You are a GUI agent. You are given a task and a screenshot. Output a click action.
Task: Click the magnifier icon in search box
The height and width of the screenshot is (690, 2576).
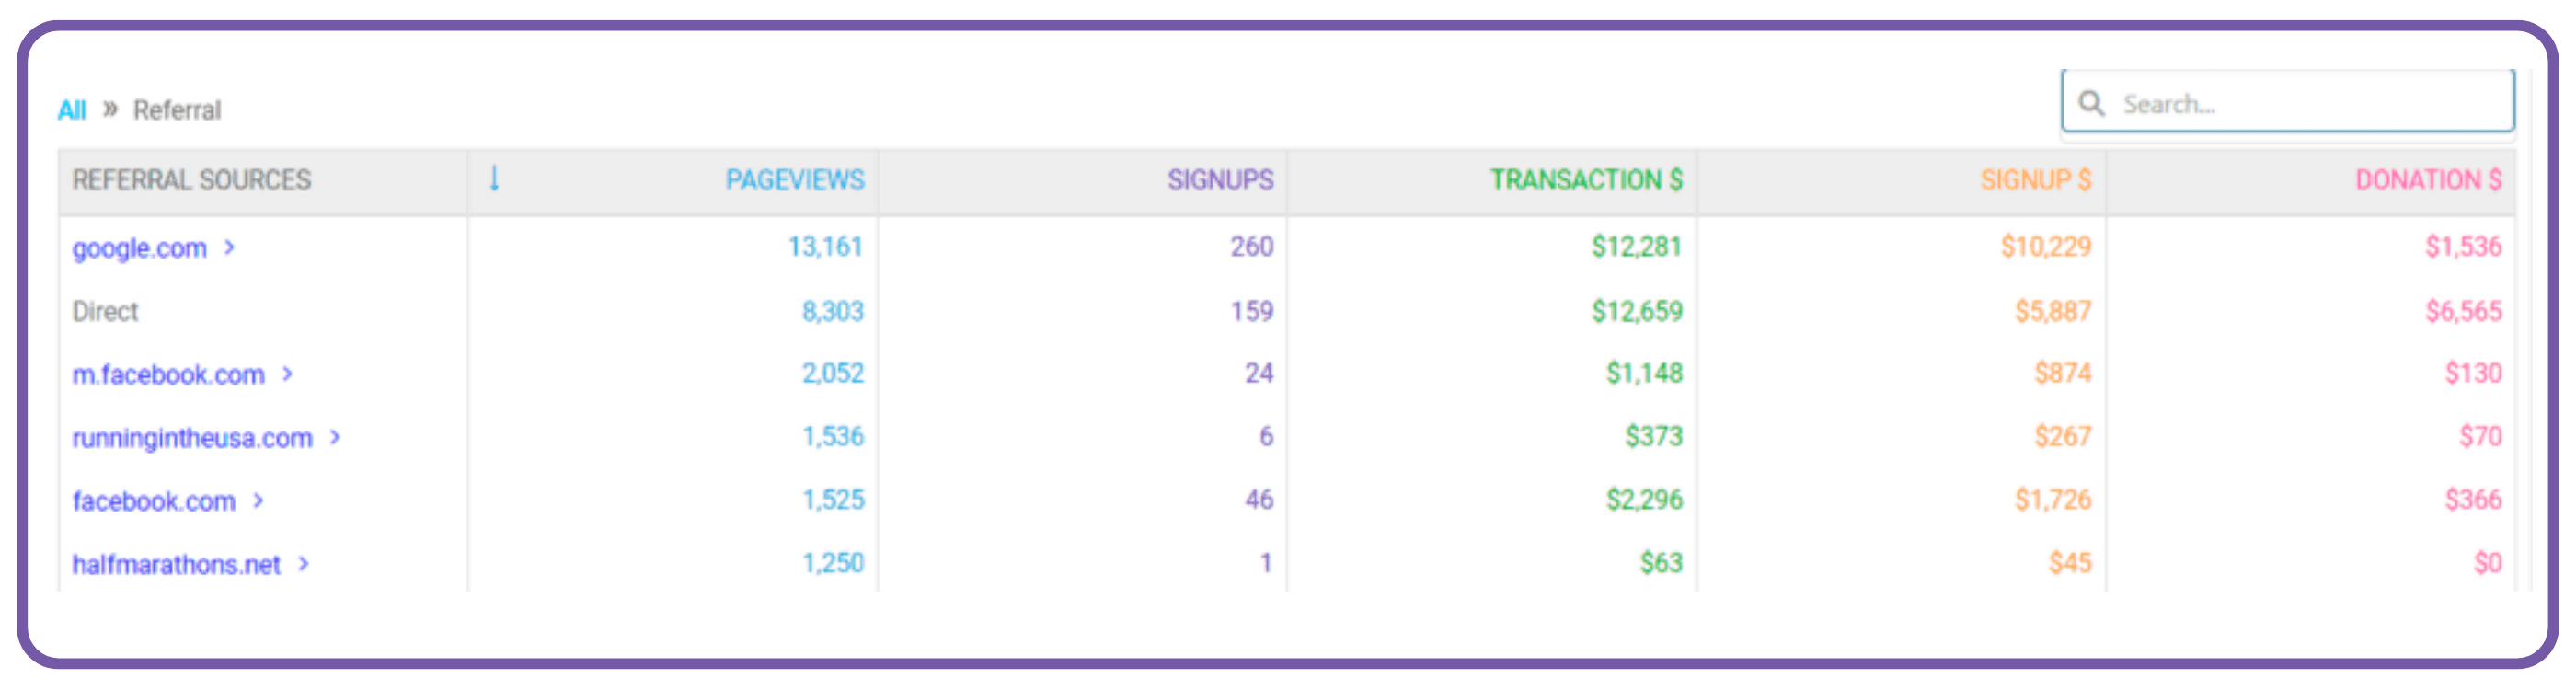(2091, 103)
